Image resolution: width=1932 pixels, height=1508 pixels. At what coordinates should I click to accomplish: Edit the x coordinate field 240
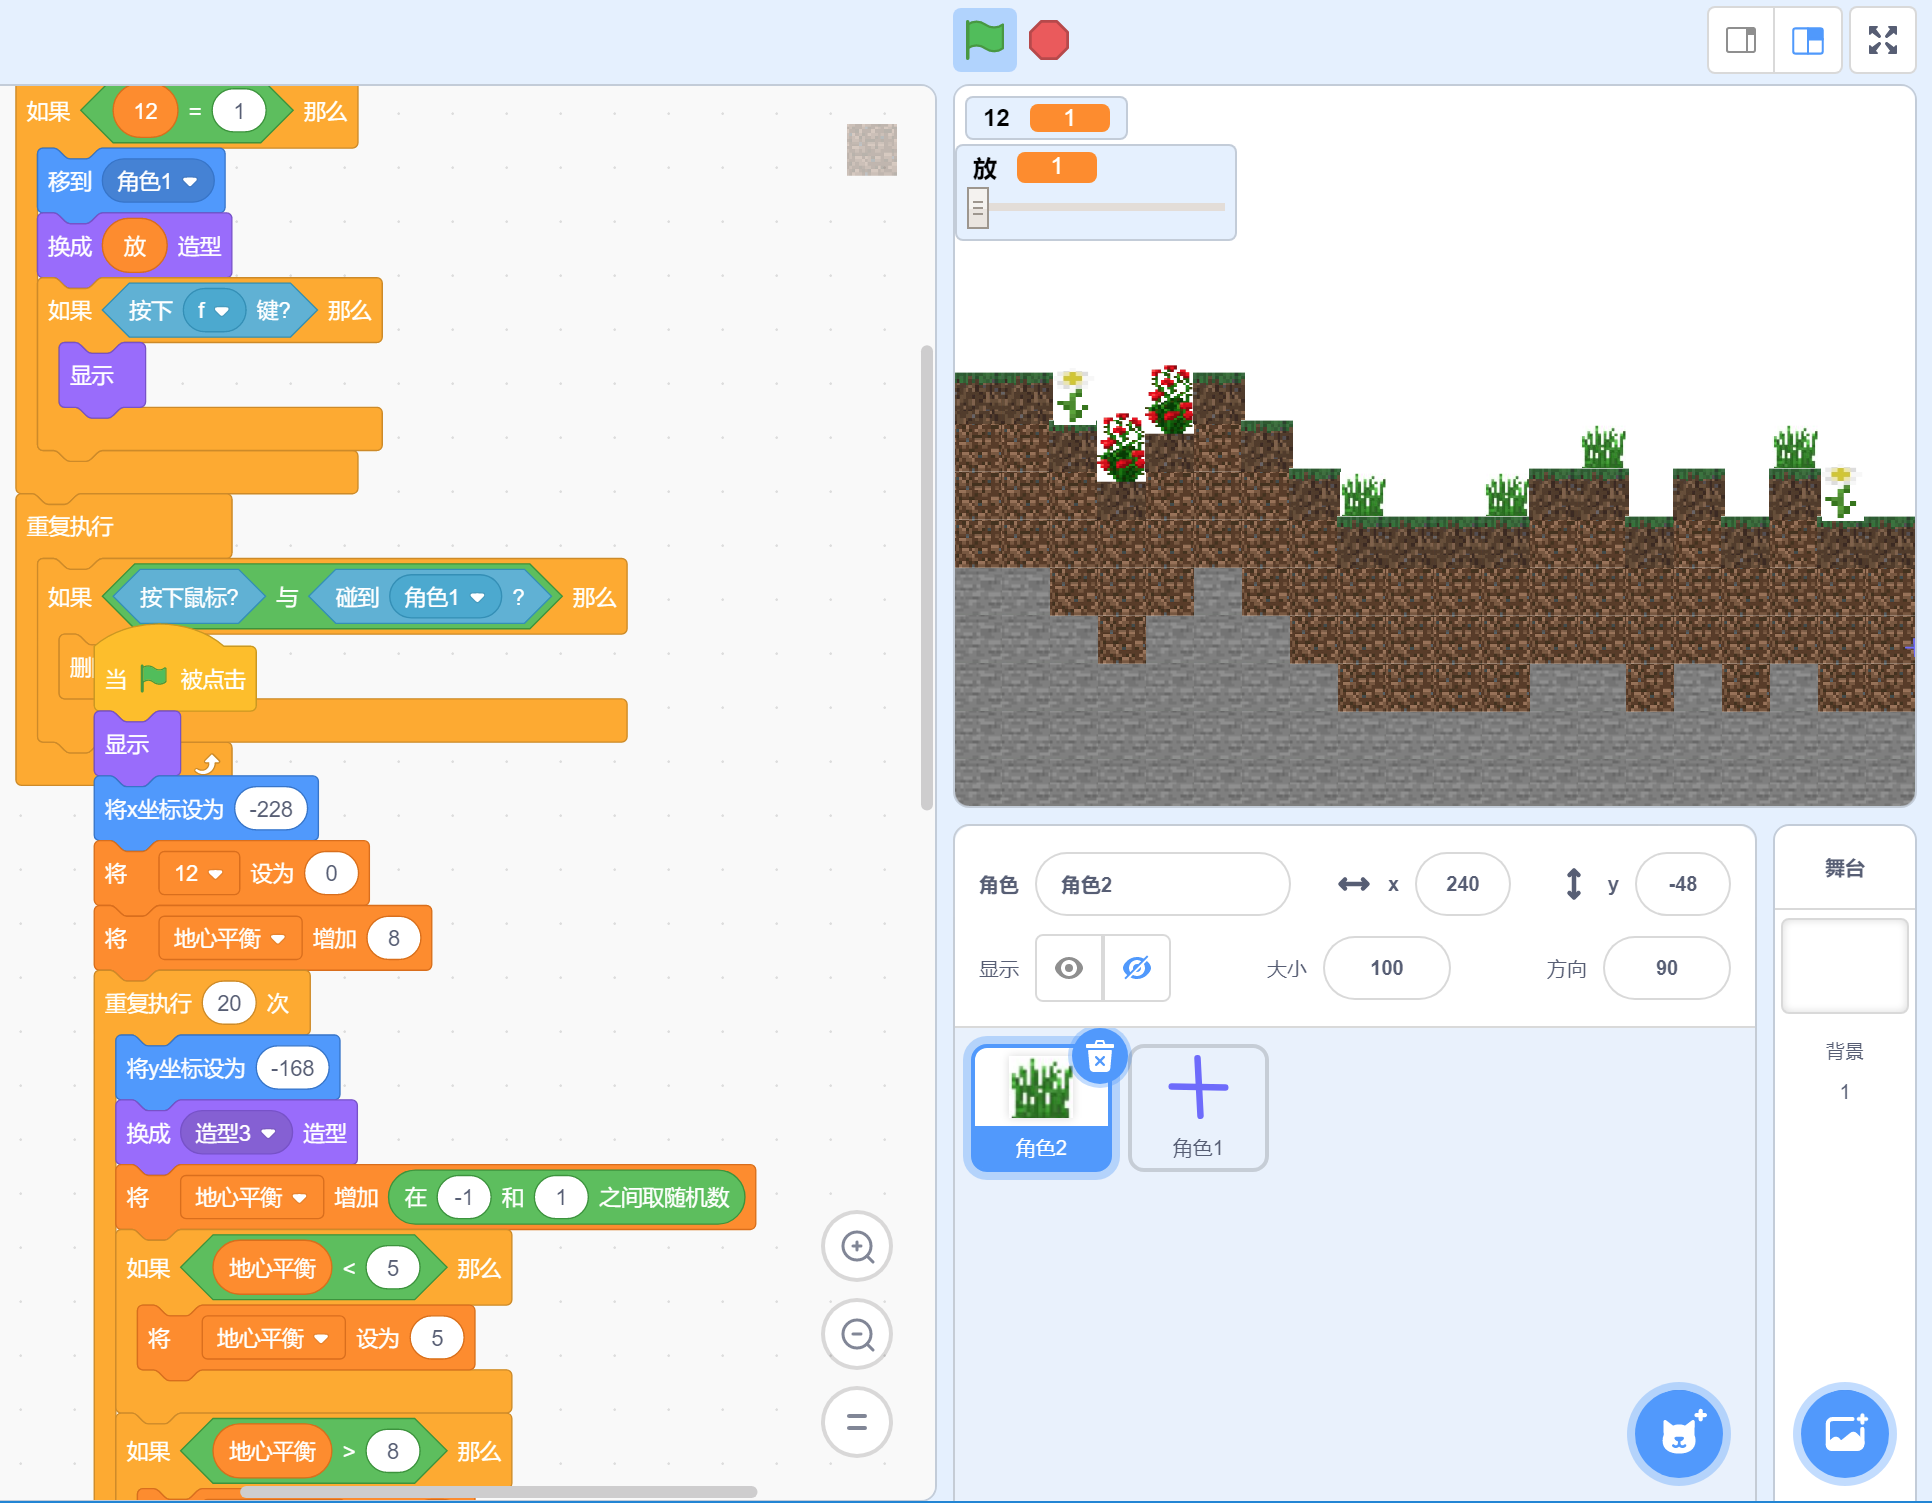point(1462,884)
